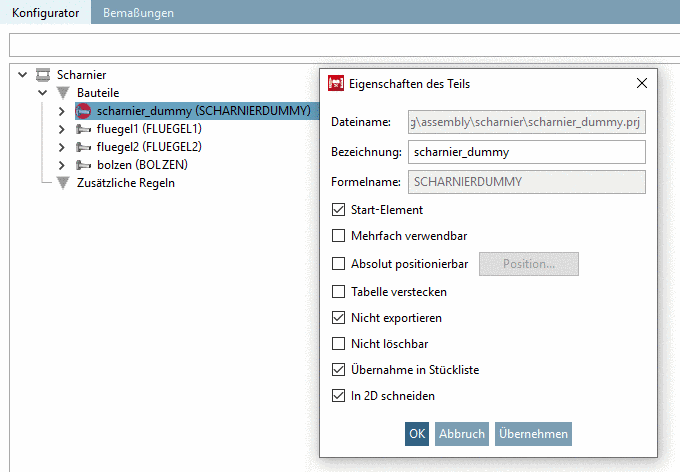The image size is (680, 472).
Task: Open the Konfigurator tab
Action: click(x=46, y=13)
